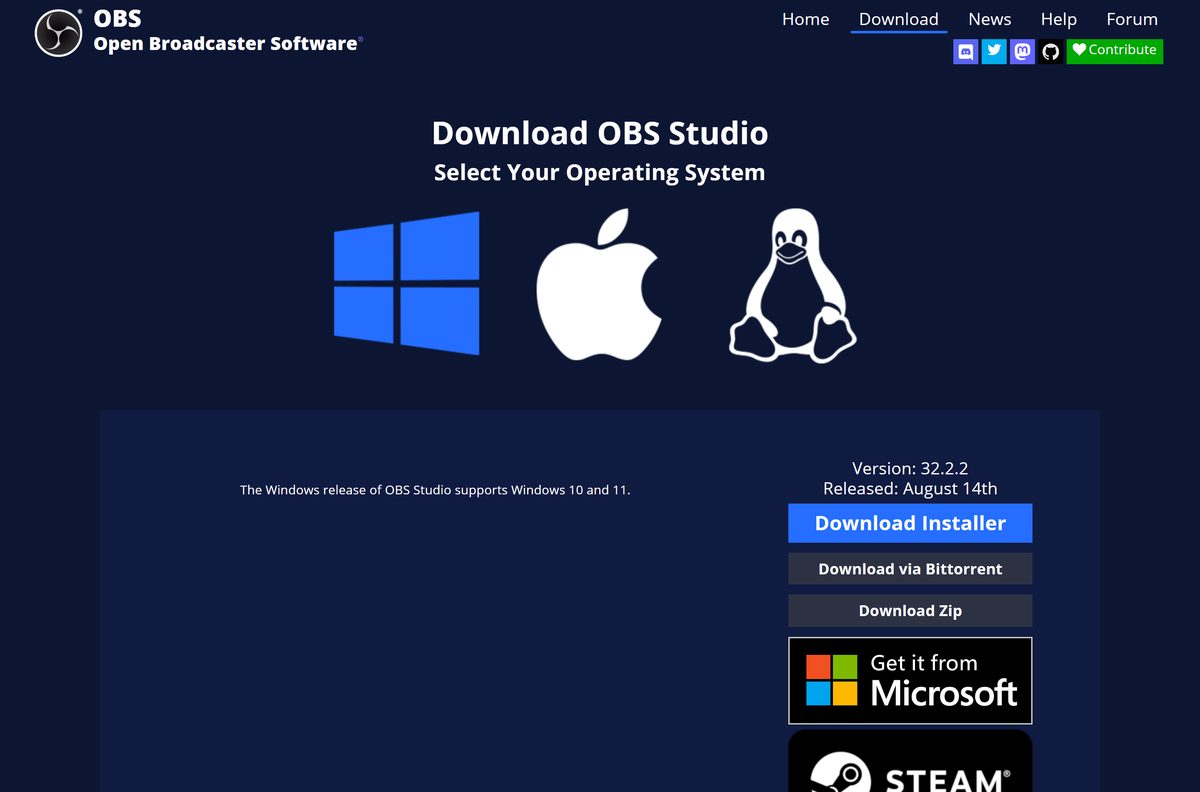
Task: Open the Discord social icon
Action: click(x=966, y=51)
